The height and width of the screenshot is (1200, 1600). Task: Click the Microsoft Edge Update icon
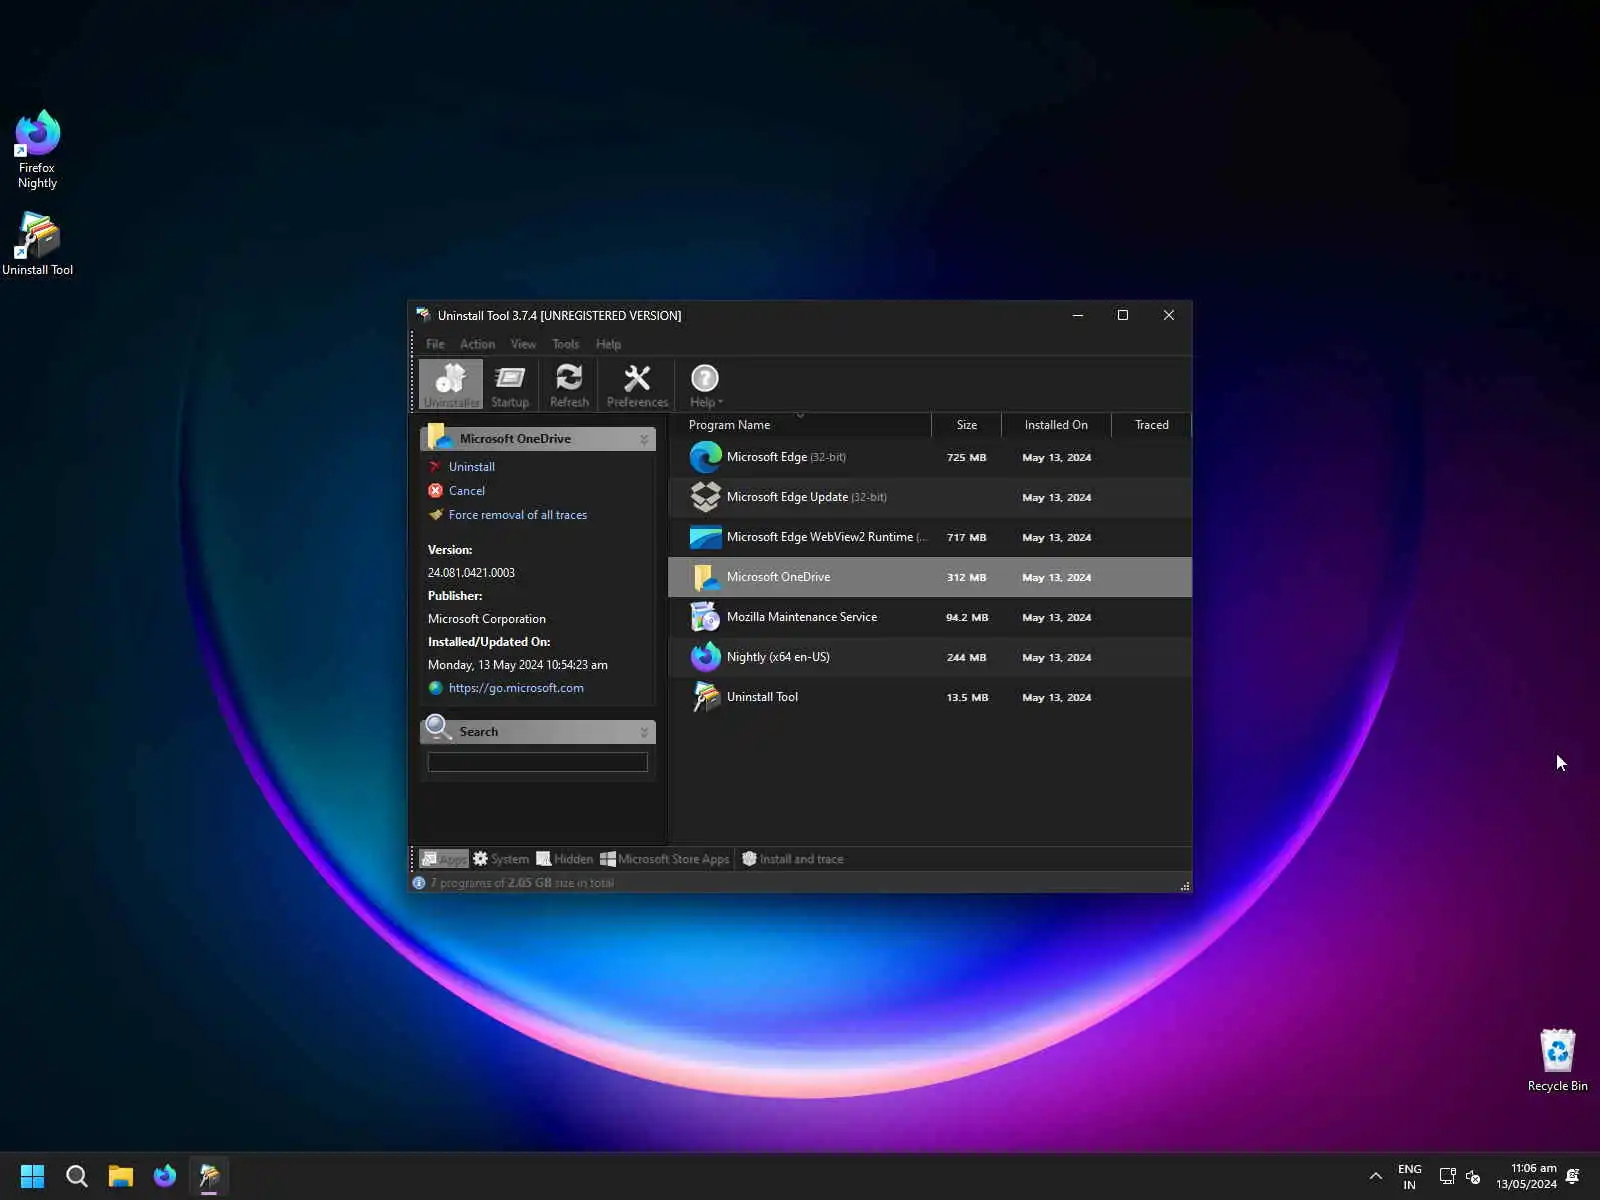706,497
